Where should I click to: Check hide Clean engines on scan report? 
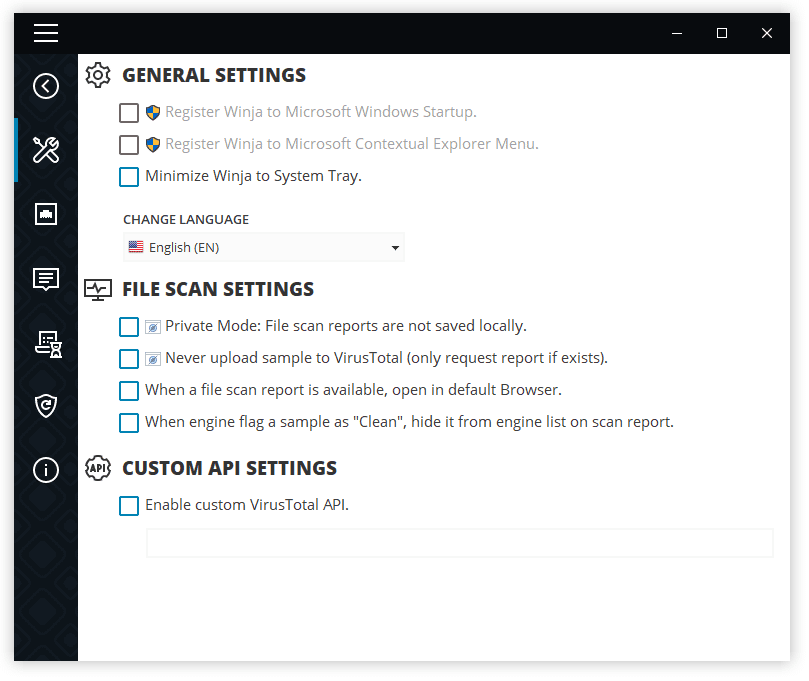pos(129,423)
